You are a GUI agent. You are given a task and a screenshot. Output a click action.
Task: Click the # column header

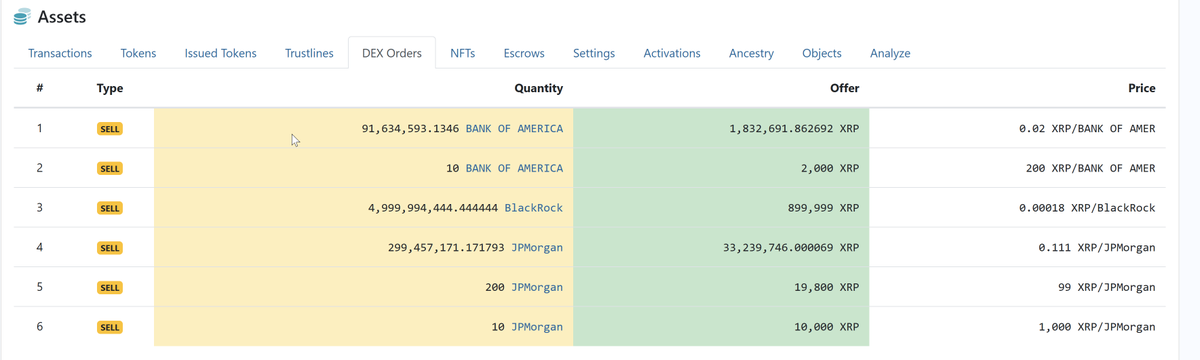click(39, 89)
